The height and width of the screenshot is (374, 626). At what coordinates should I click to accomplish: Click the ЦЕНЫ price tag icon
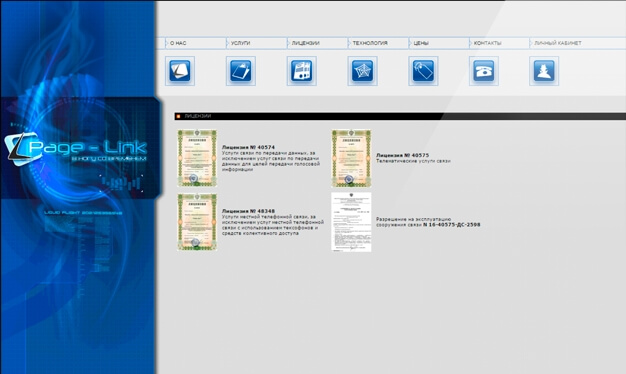click(423, 71)
